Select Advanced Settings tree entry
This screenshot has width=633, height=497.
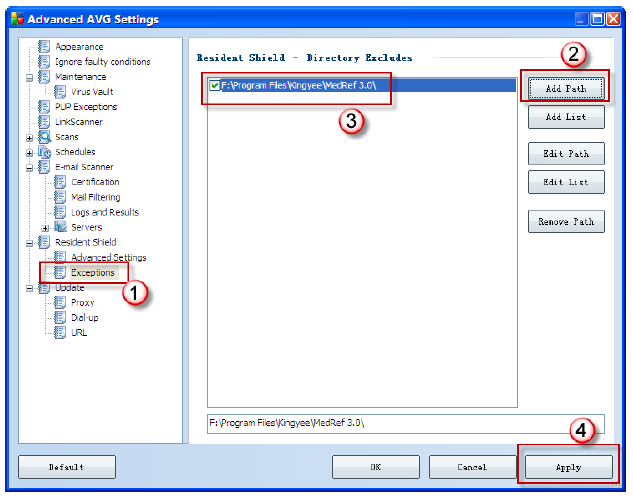109,258
